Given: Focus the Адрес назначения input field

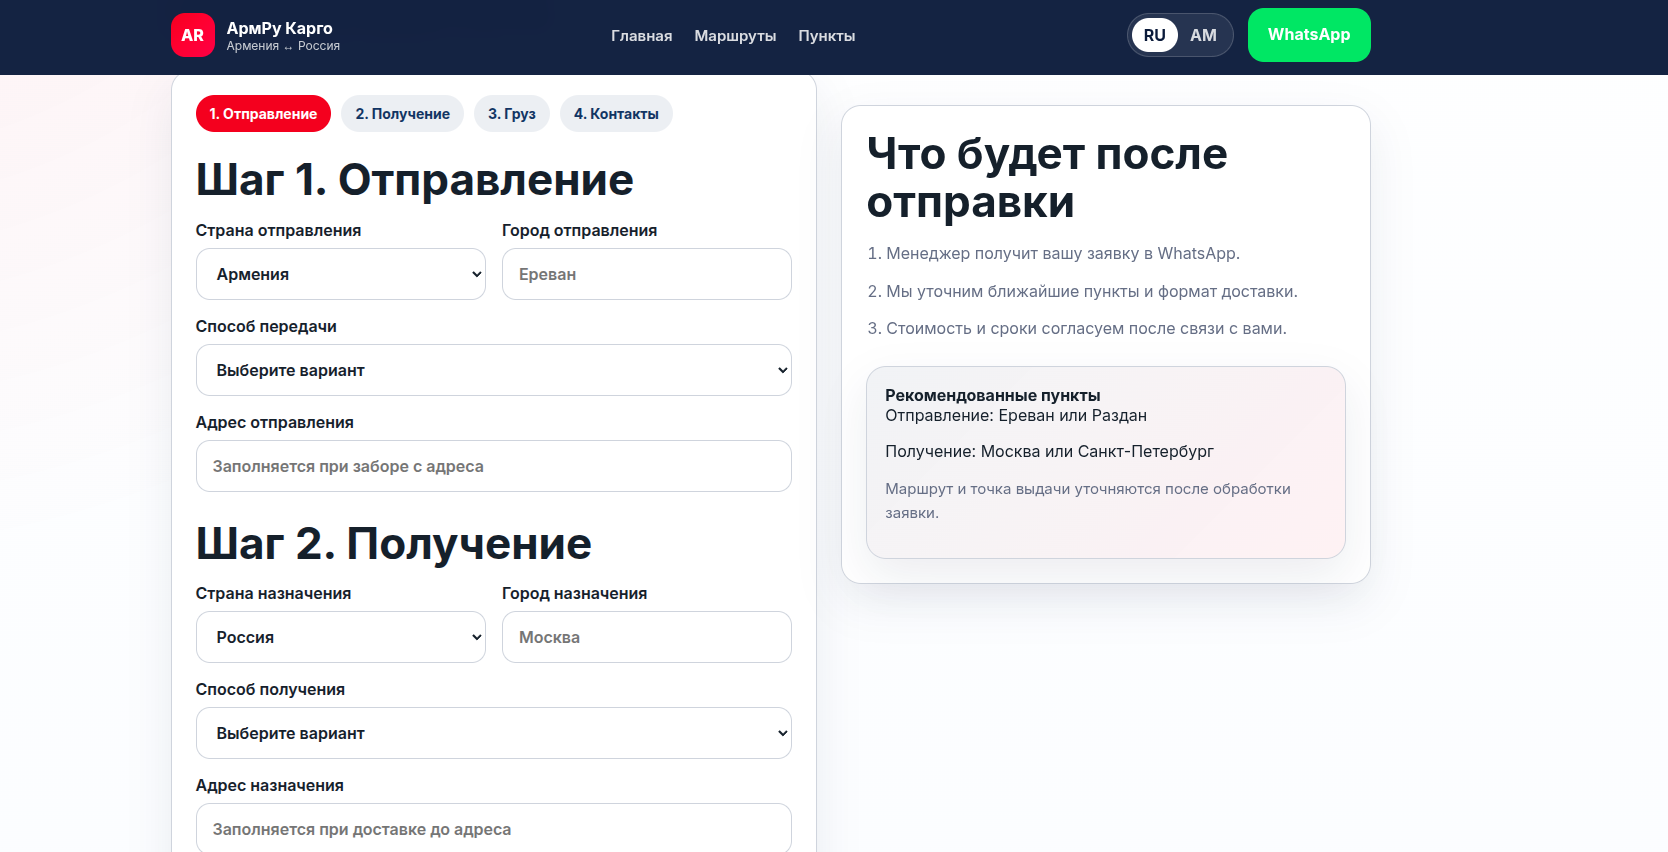Looking at the screenshot, I should coord(494,829).
